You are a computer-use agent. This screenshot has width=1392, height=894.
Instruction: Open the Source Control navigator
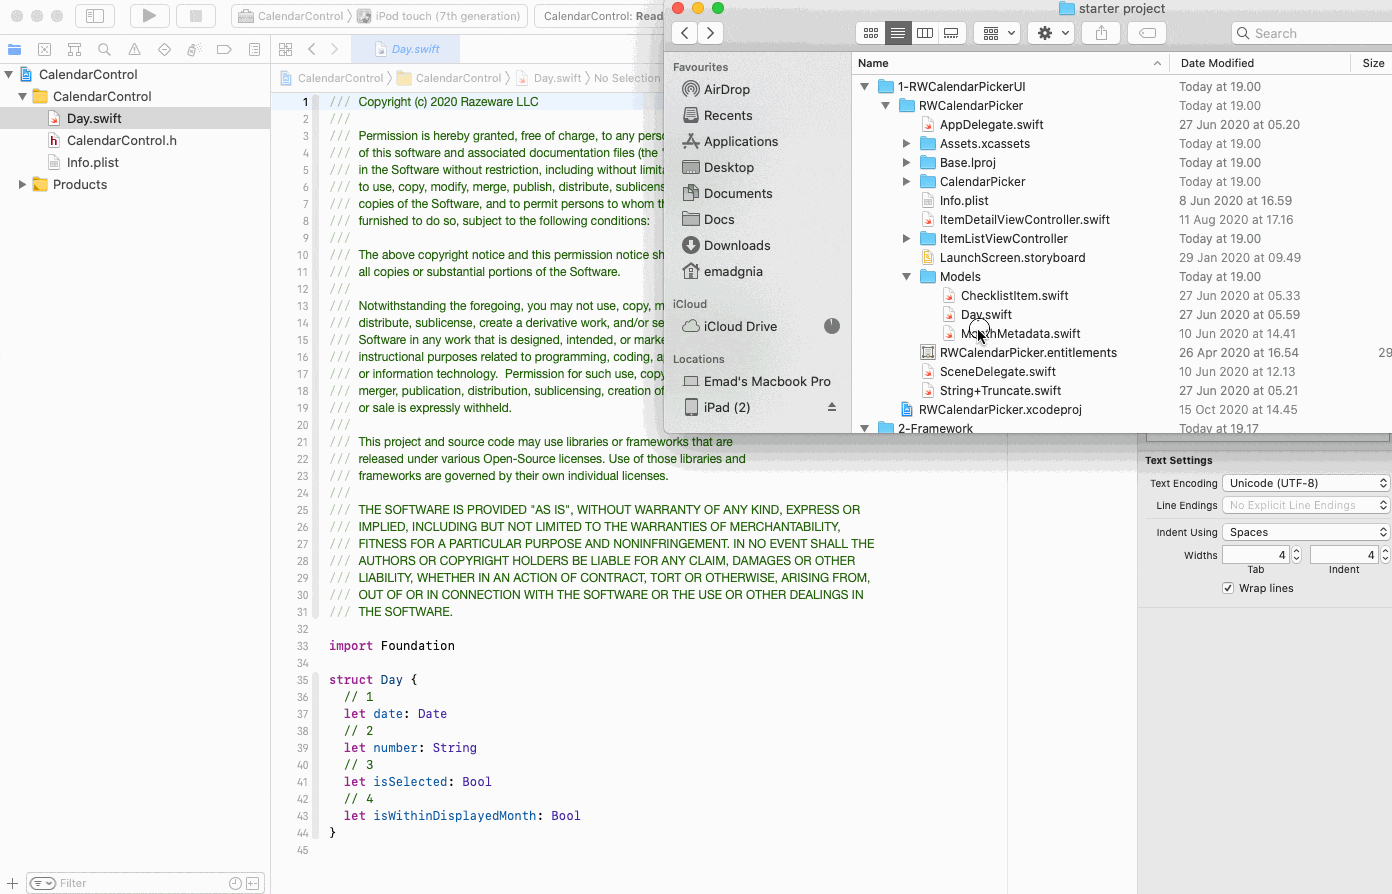[x=44, y=49]
